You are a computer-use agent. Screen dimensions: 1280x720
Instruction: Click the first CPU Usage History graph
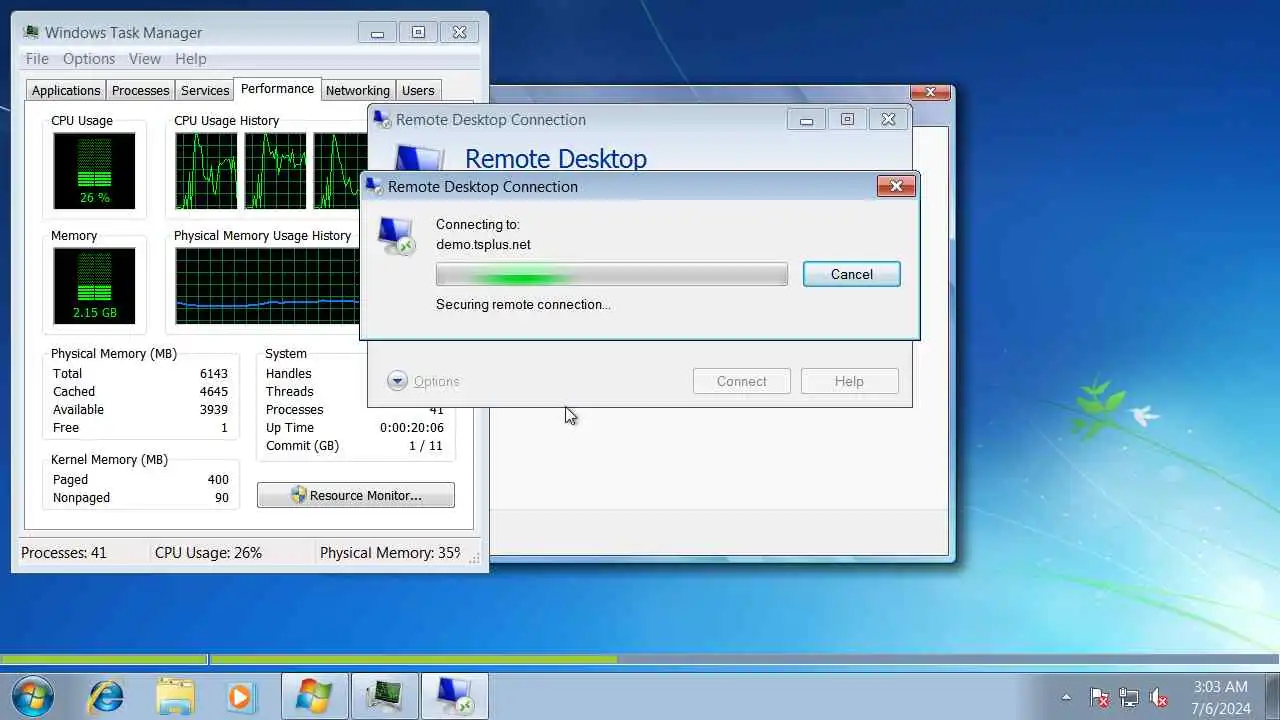pyautogui.click(x=207, y=171)
